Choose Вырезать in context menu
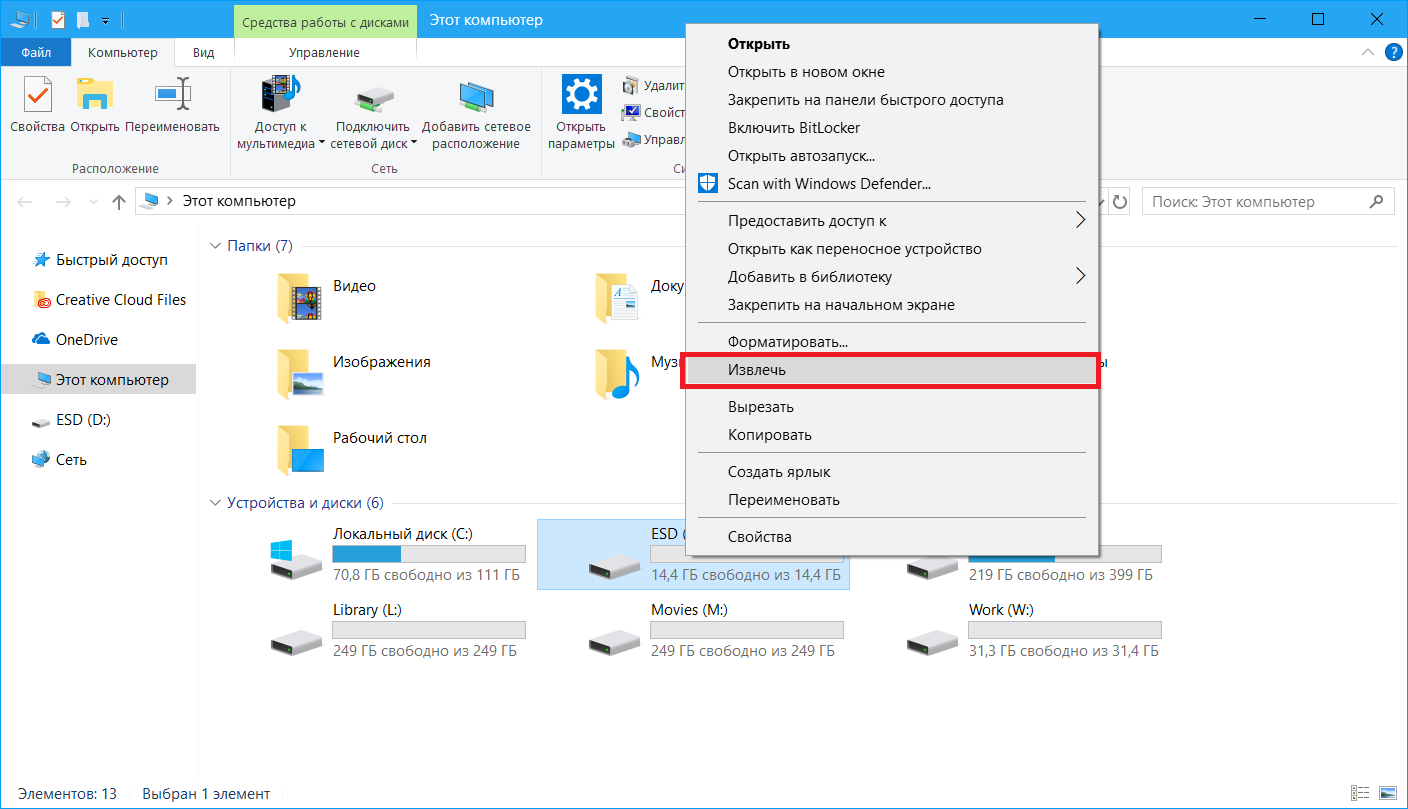1408x809 pixels. (x=891, y=407)
